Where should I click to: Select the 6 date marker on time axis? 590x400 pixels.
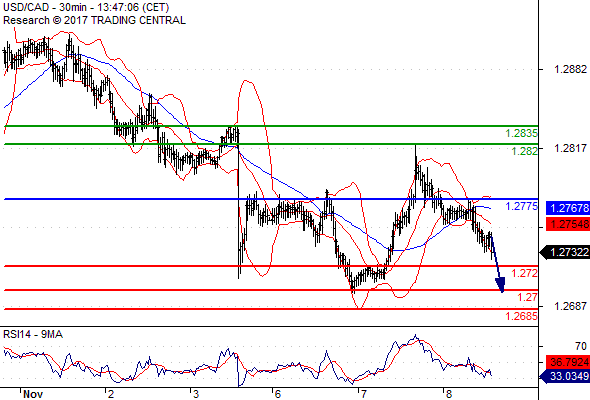(278, 394)
